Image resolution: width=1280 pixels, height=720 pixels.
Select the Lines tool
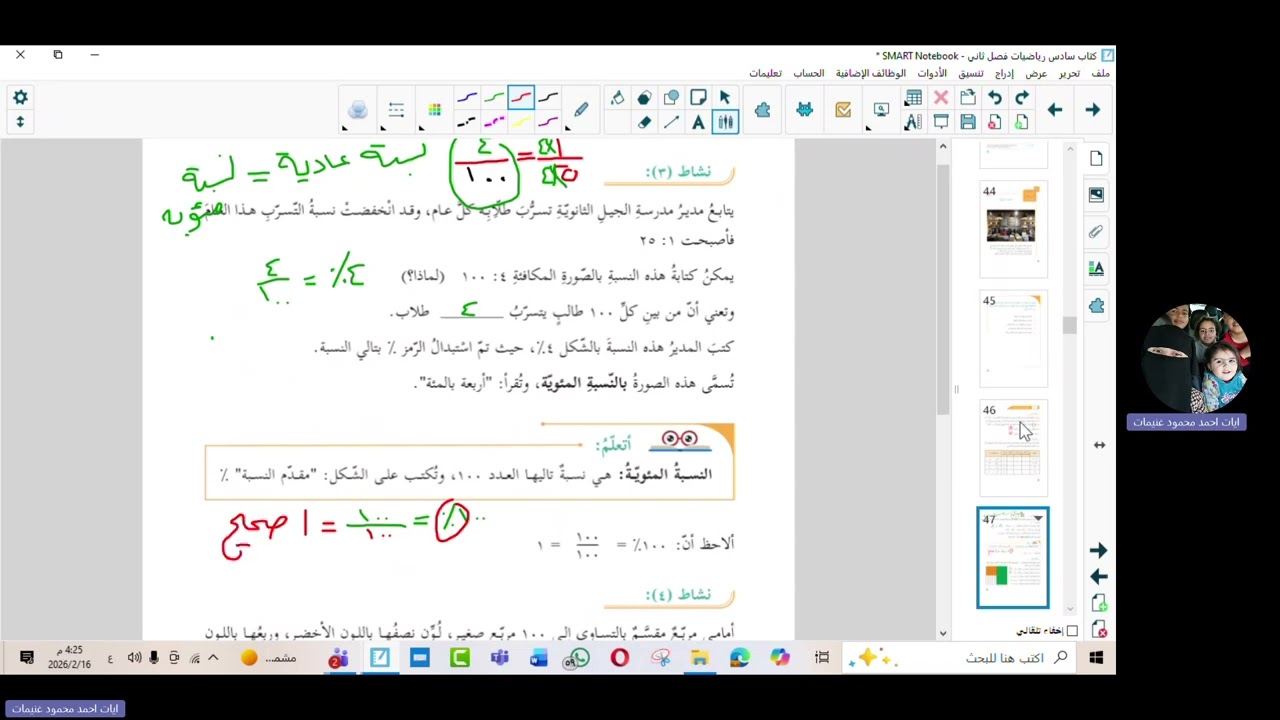coord(671,122)
